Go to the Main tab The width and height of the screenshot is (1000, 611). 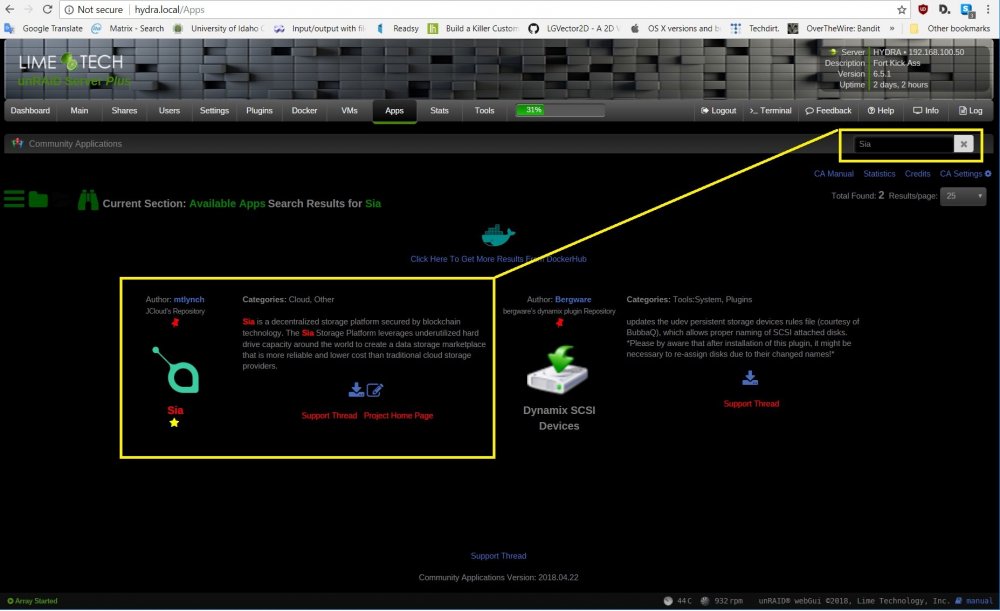pyautogui.click(x=79, y=110)
